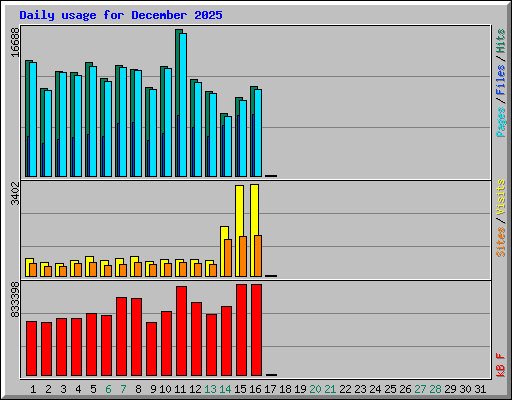512x400 pixels.
Task: Click the title 'Daily usage for December 2025'
Action: 121,15
